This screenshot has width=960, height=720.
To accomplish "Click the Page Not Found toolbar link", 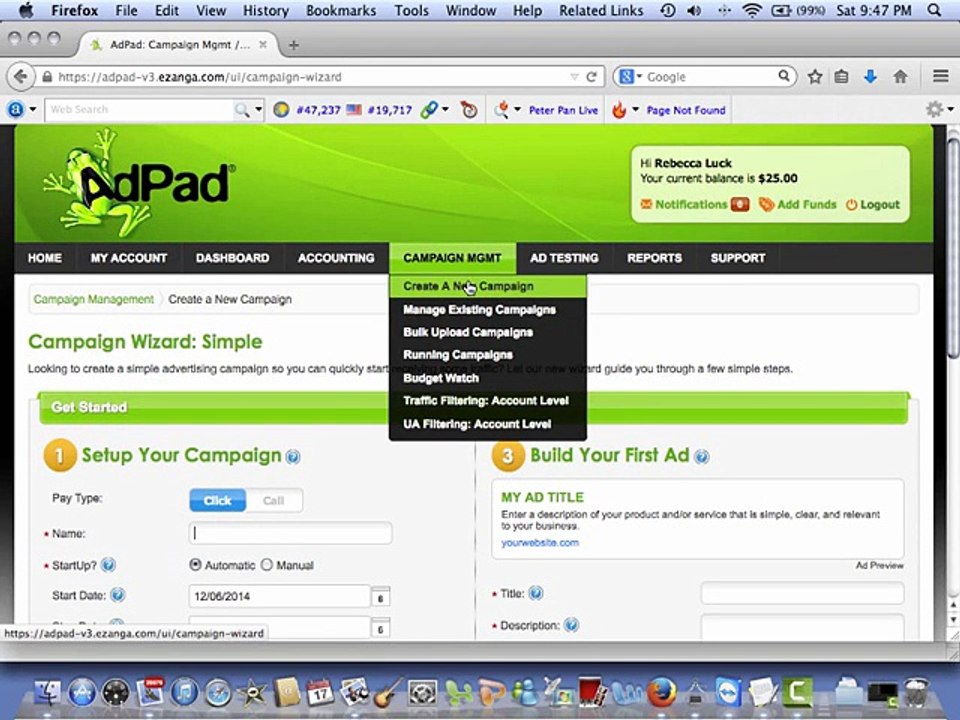I will pyautogui.click(x=686, y=110).
